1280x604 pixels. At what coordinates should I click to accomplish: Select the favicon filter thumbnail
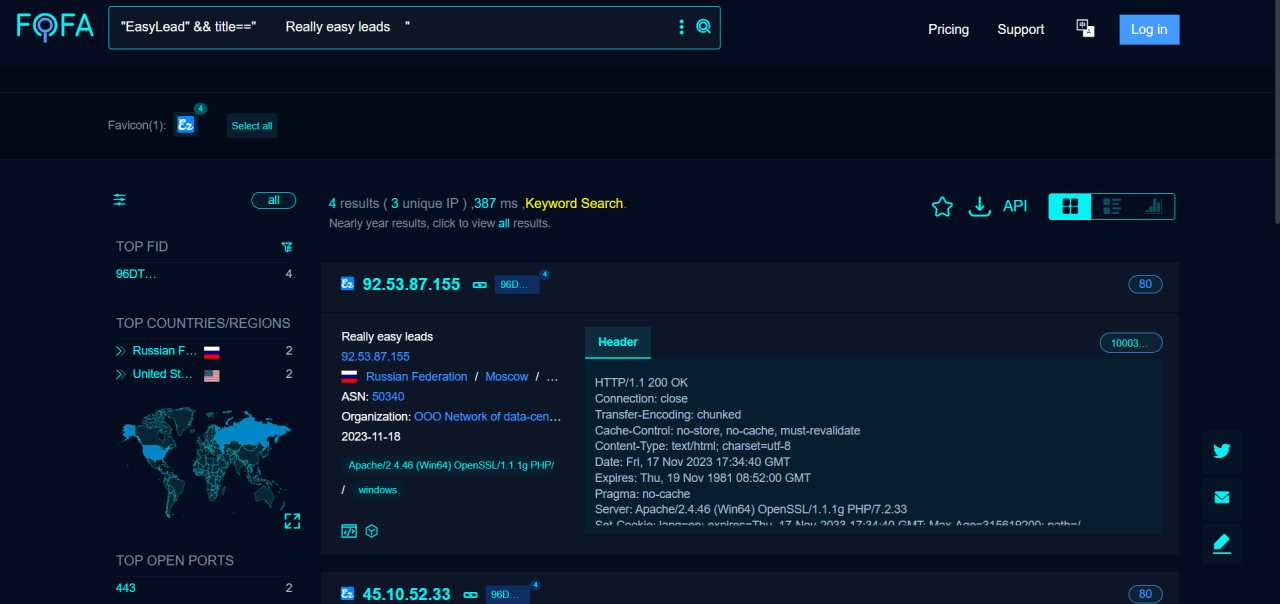click(x=185, y=125)
